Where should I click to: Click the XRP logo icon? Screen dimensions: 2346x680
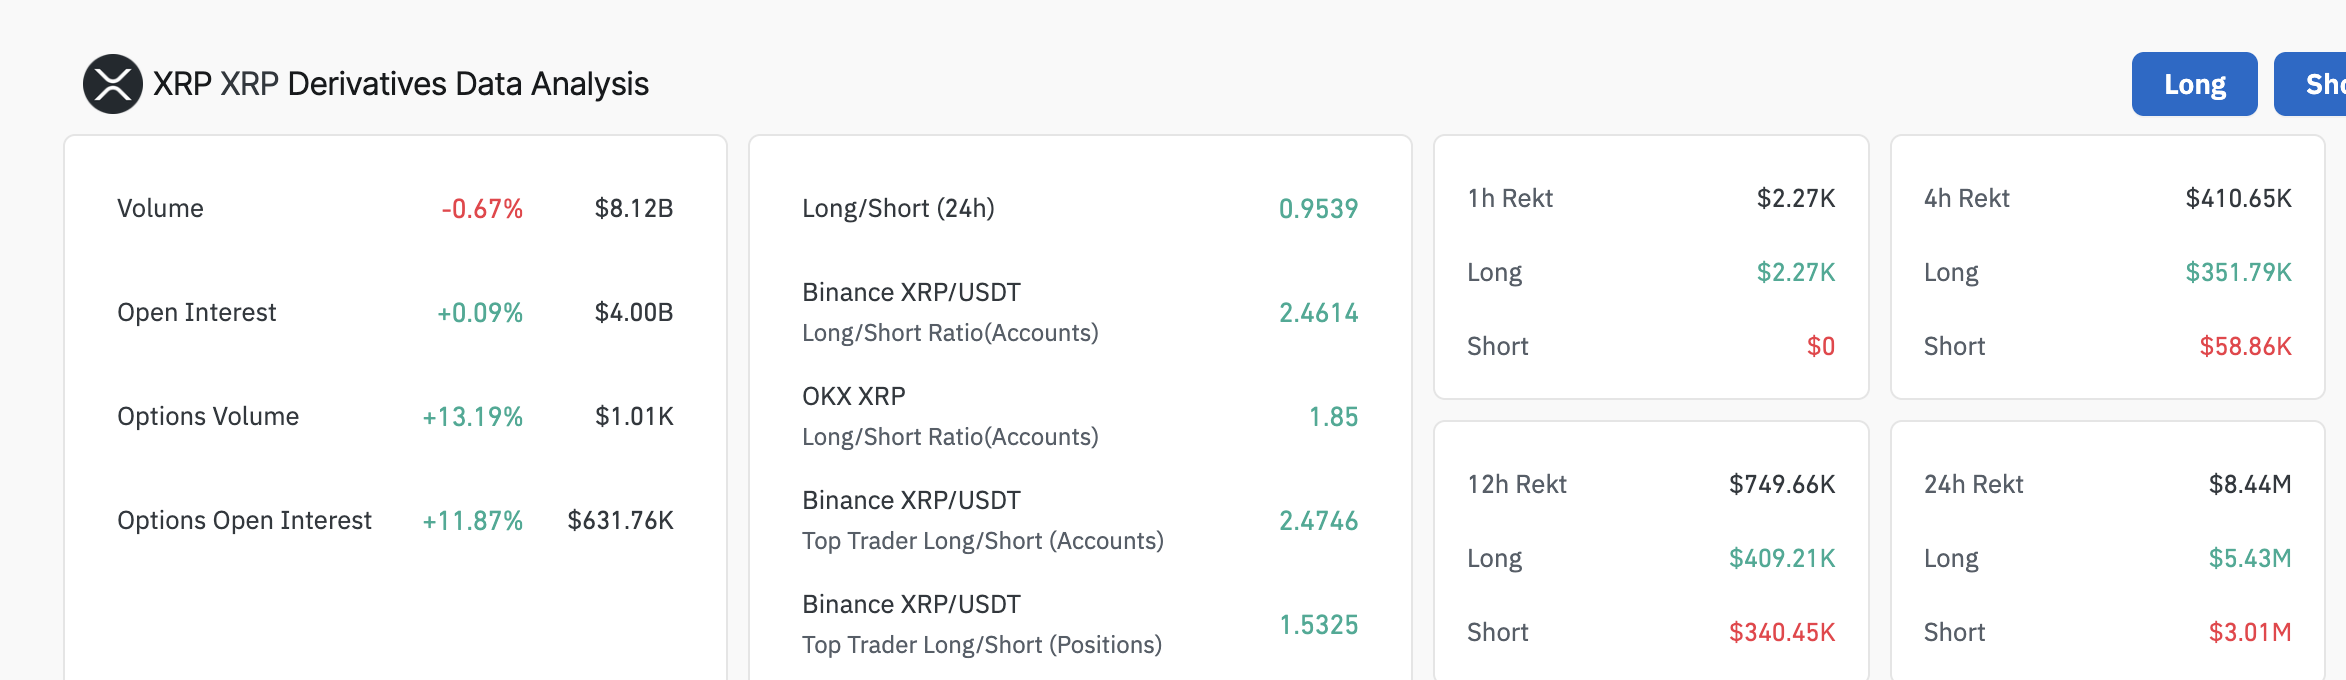point(113,84)
